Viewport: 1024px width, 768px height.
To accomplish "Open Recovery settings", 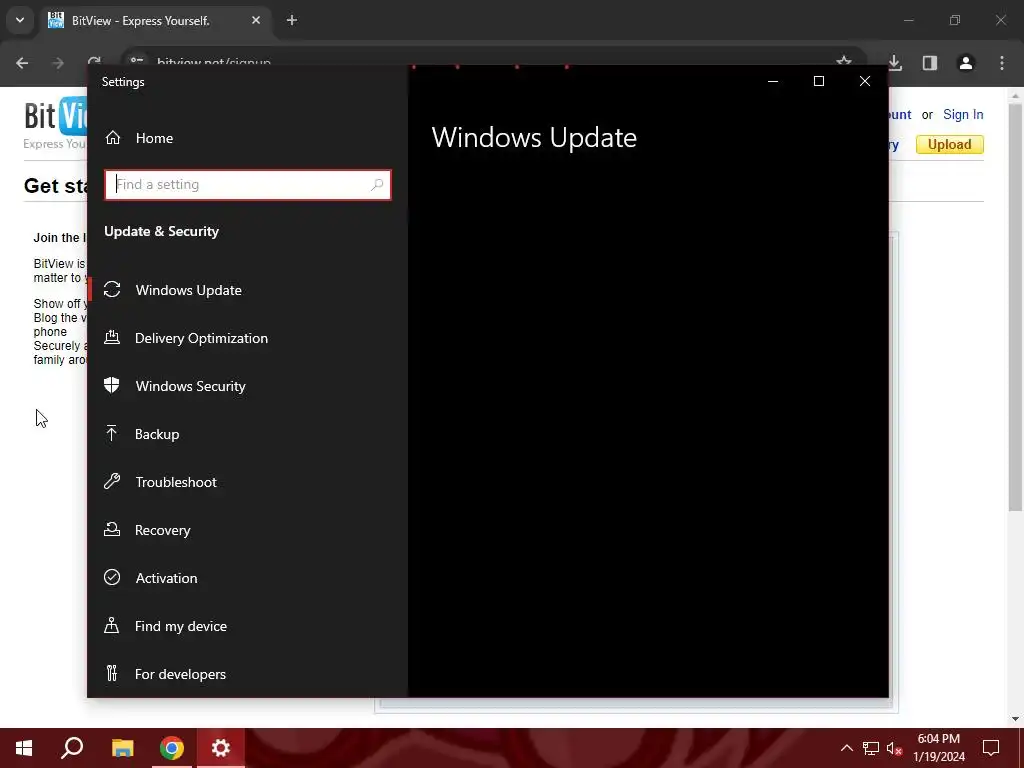I will tap(248, 530).
